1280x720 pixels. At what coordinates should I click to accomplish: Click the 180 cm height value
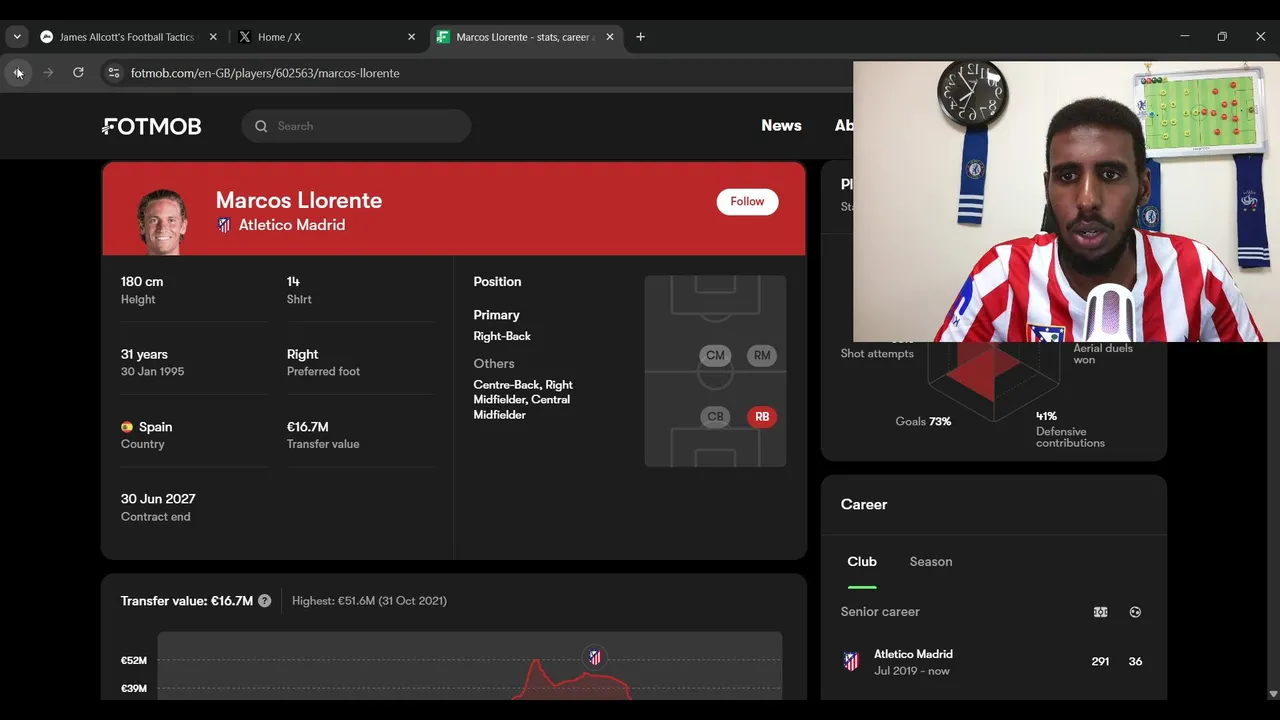pos(142,282)
